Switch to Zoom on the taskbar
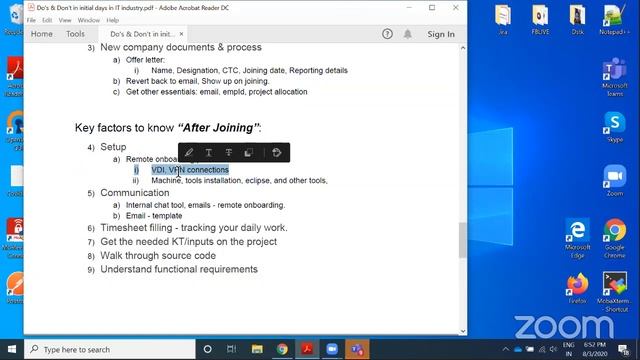Screen dimensions: 640x360 [332, 349]
